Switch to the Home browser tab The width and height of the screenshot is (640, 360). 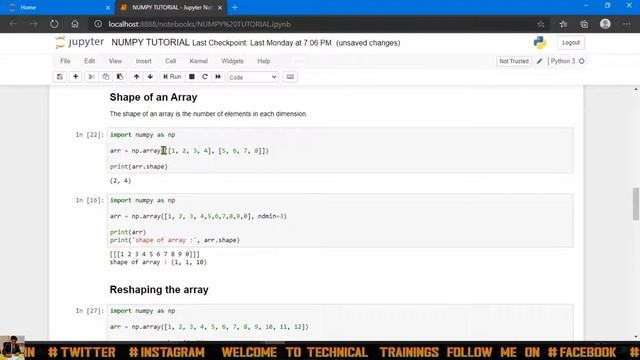click(x=58, y=7)
